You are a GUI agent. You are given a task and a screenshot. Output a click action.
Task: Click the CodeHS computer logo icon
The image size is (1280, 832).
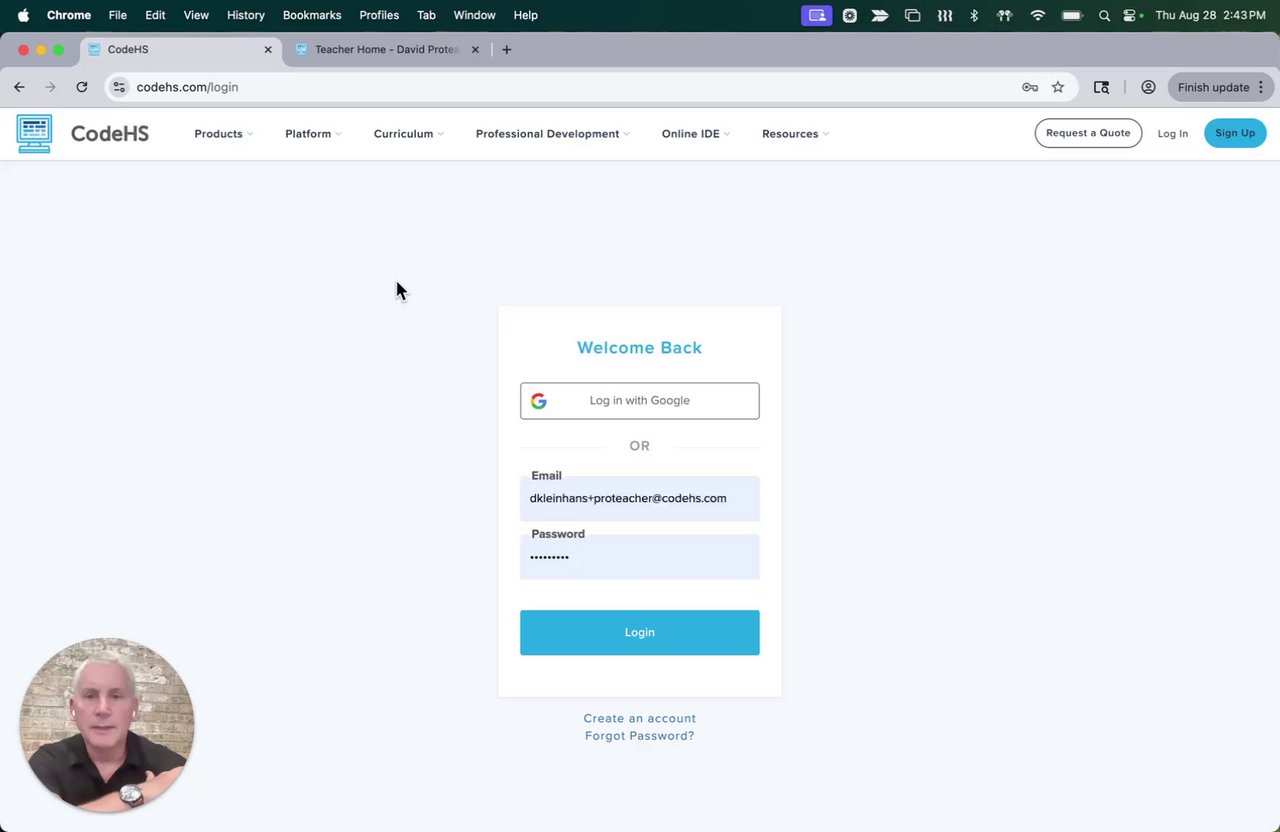34,134
